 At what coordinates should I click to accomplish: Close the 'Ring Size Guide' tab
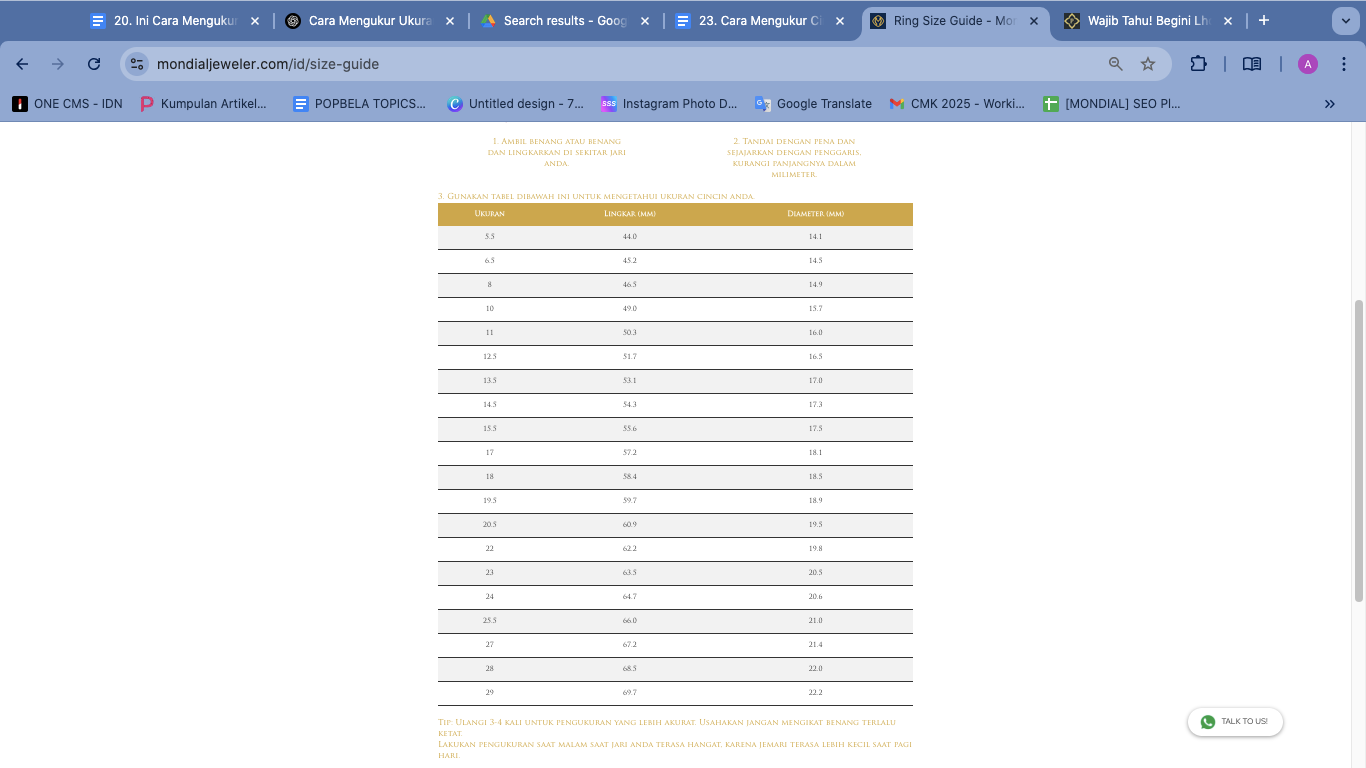[x=1034, y=21]
